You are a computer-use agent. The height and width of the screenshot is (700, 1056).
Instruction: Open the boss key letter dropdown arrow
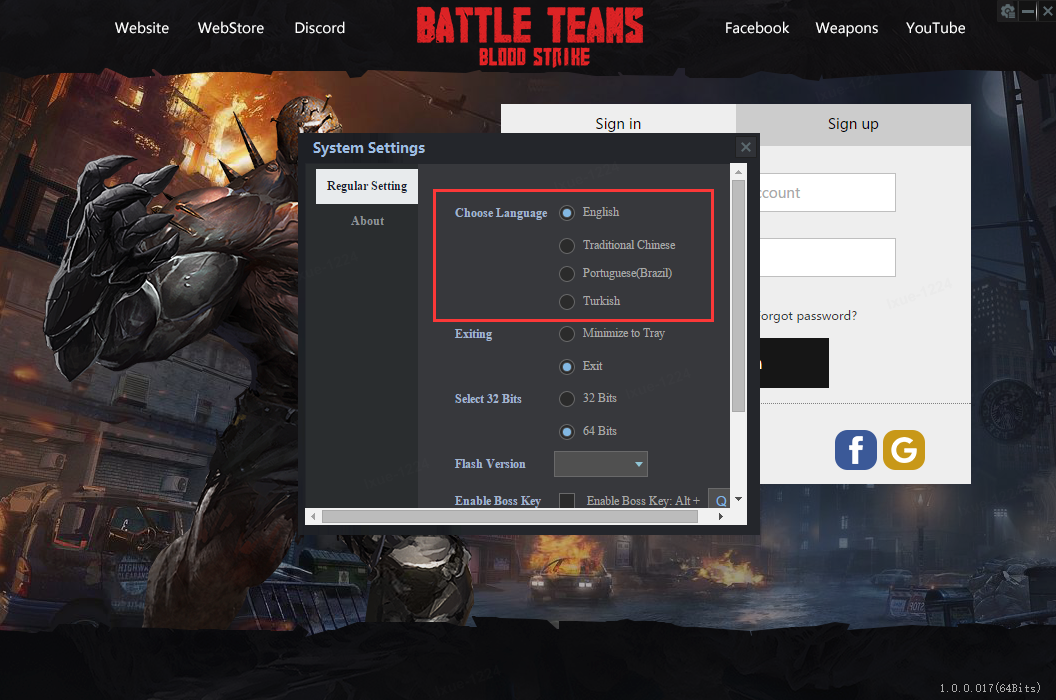click(737, 499)
